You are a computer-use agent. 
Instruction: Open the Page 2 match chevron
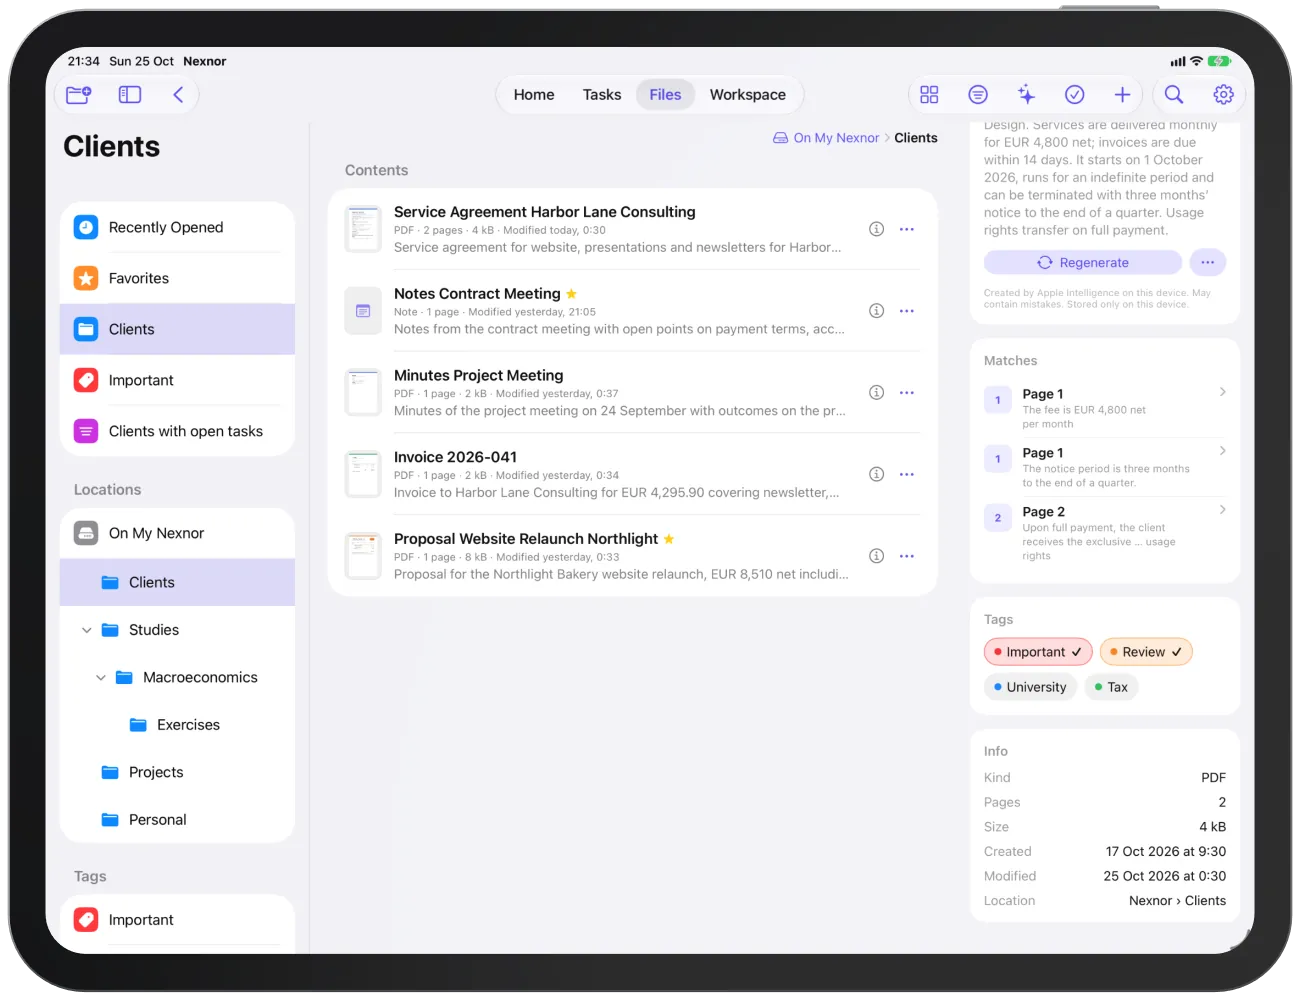[1222, 510]
